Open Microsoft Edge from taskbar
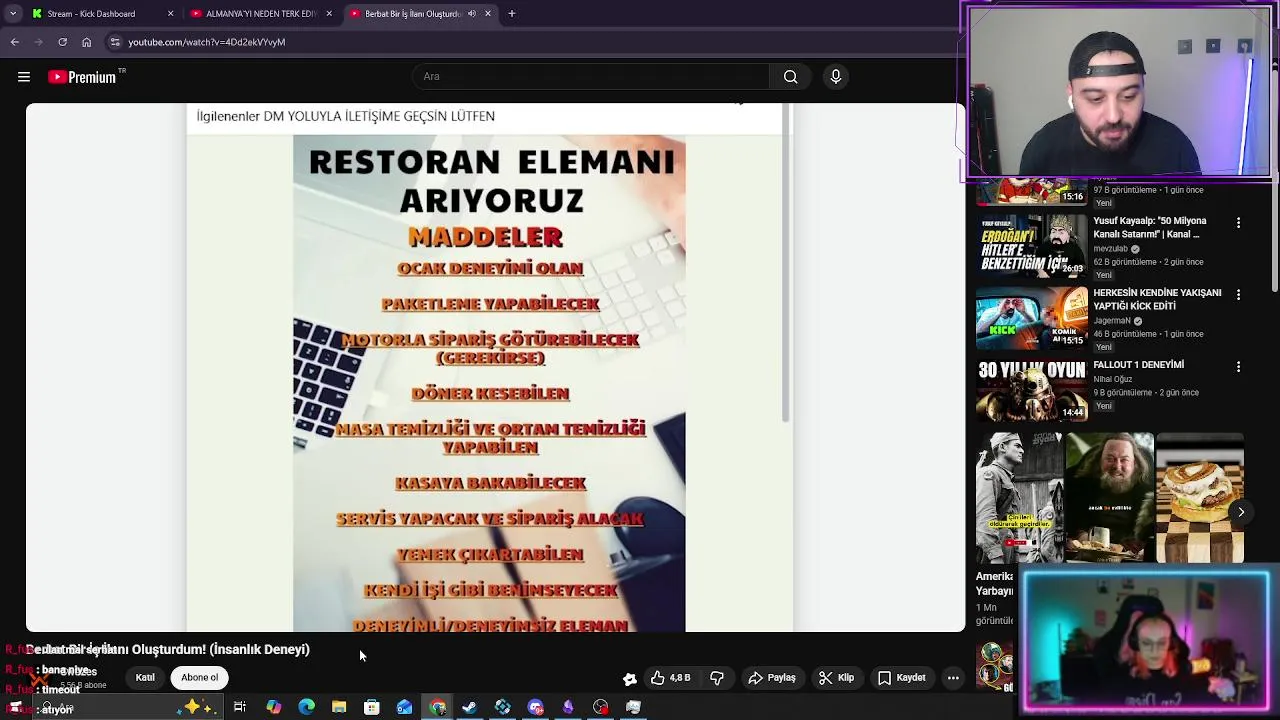 [306, 707]
